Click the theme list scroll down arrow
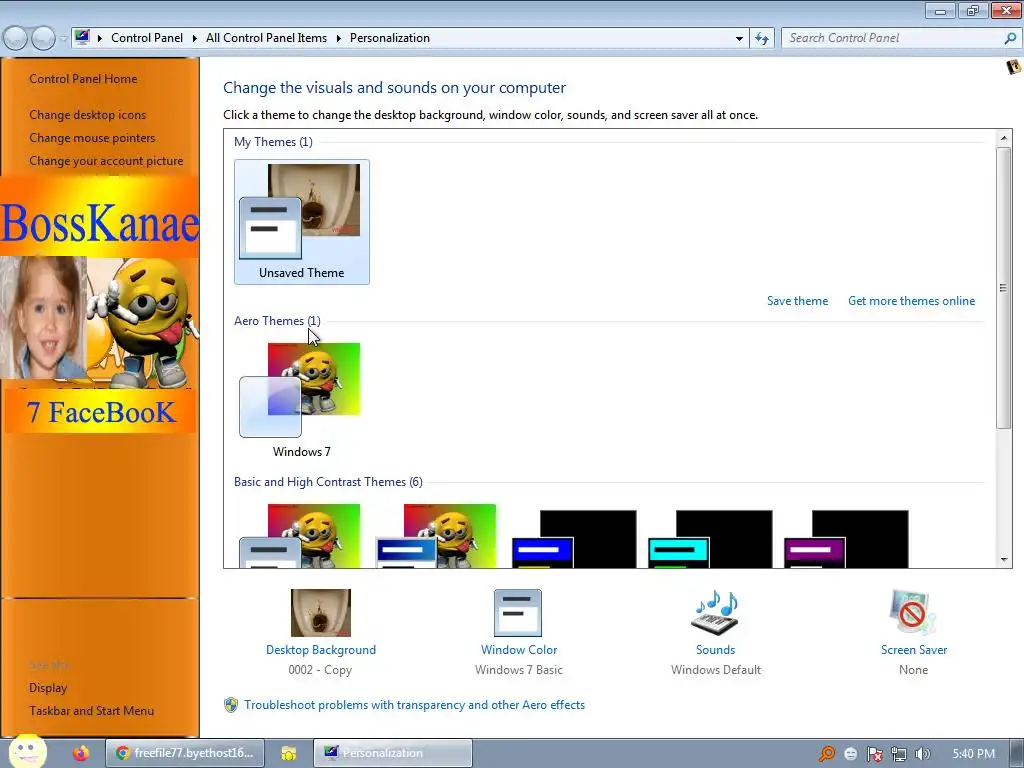 (x=1004, y=560)
